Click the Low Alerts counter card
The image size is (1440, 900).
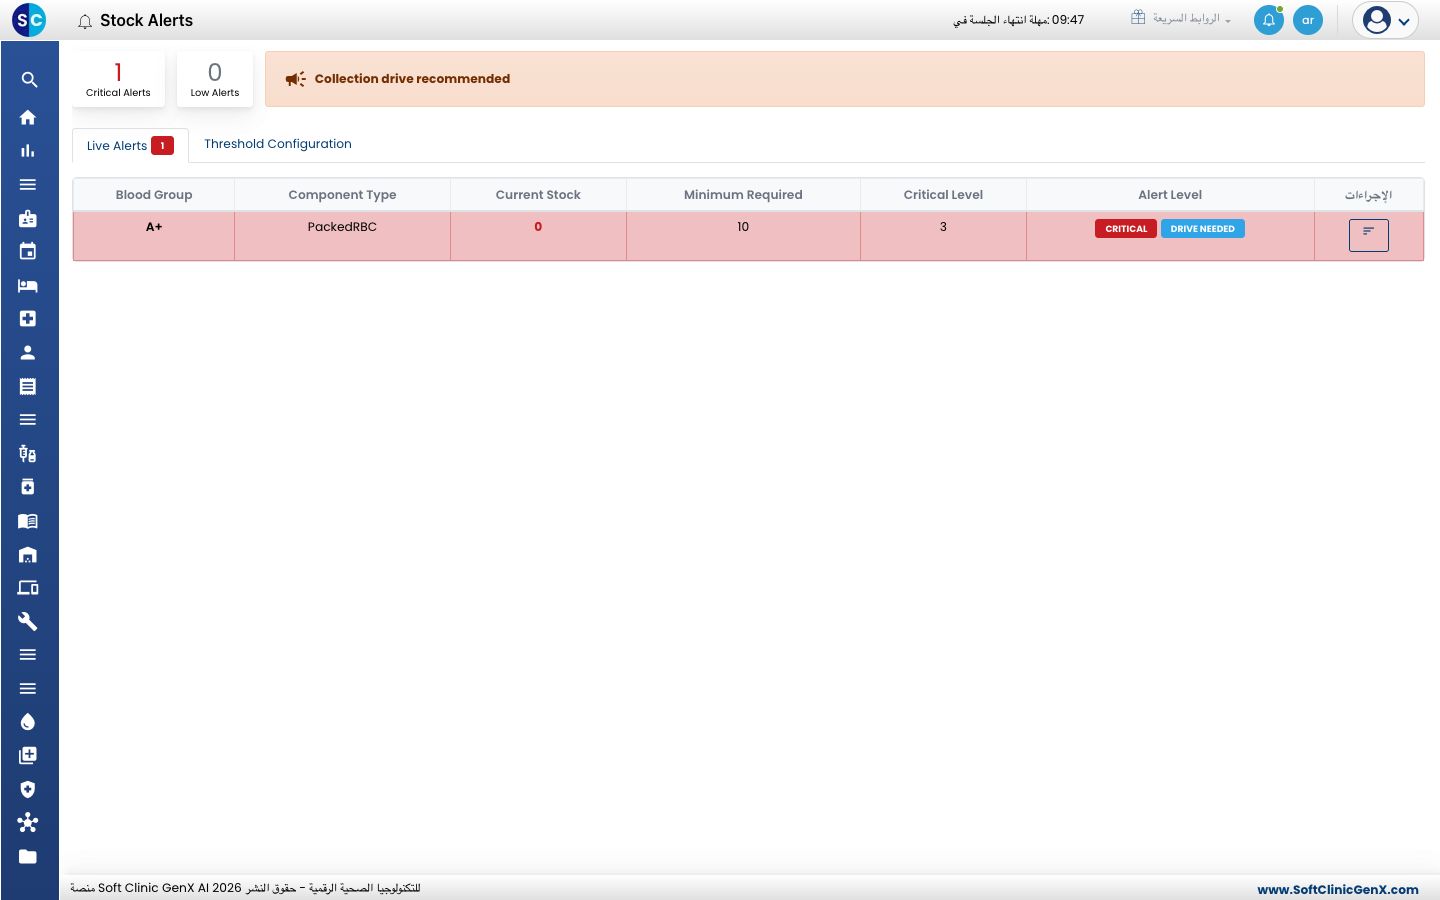tap(215, 79)
